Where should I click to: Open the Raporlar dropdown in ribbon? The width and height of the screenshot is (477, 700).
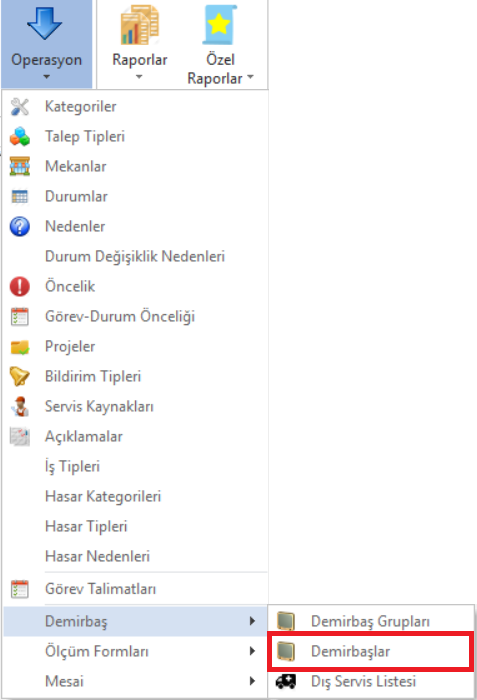click(x=139, y=44)
